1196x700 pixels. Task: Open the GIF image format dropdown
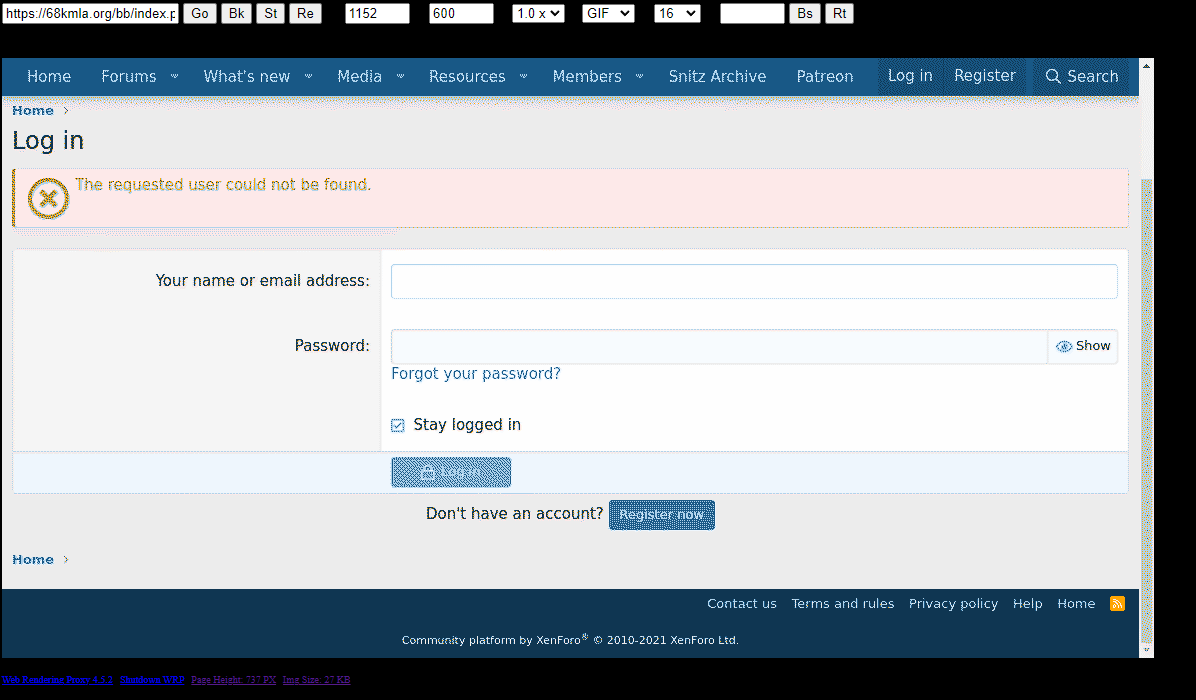(608, 13)
